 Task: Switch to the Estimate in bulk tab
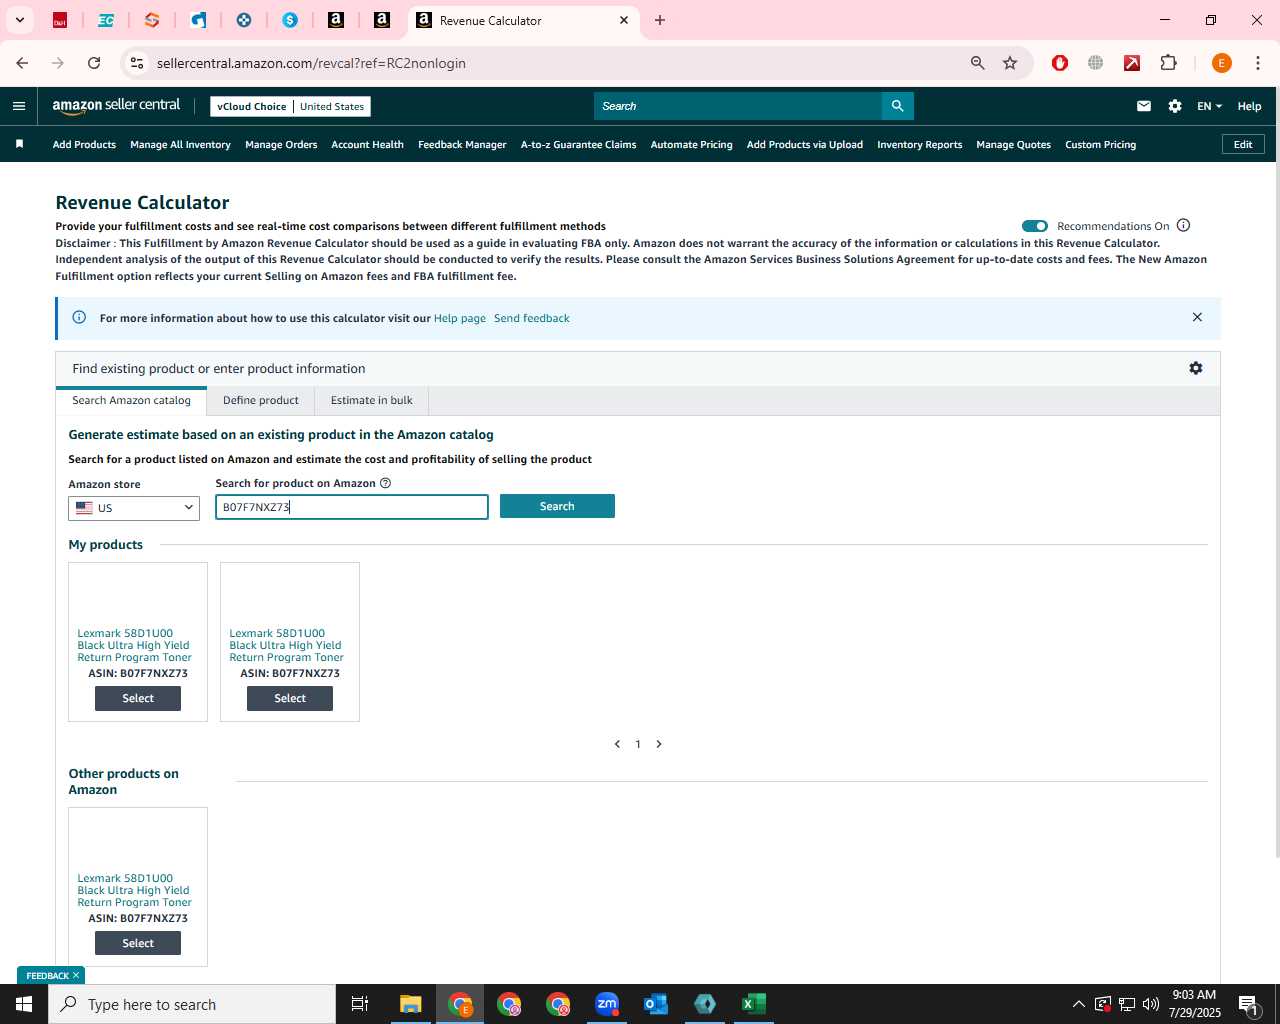pos(372,400)
